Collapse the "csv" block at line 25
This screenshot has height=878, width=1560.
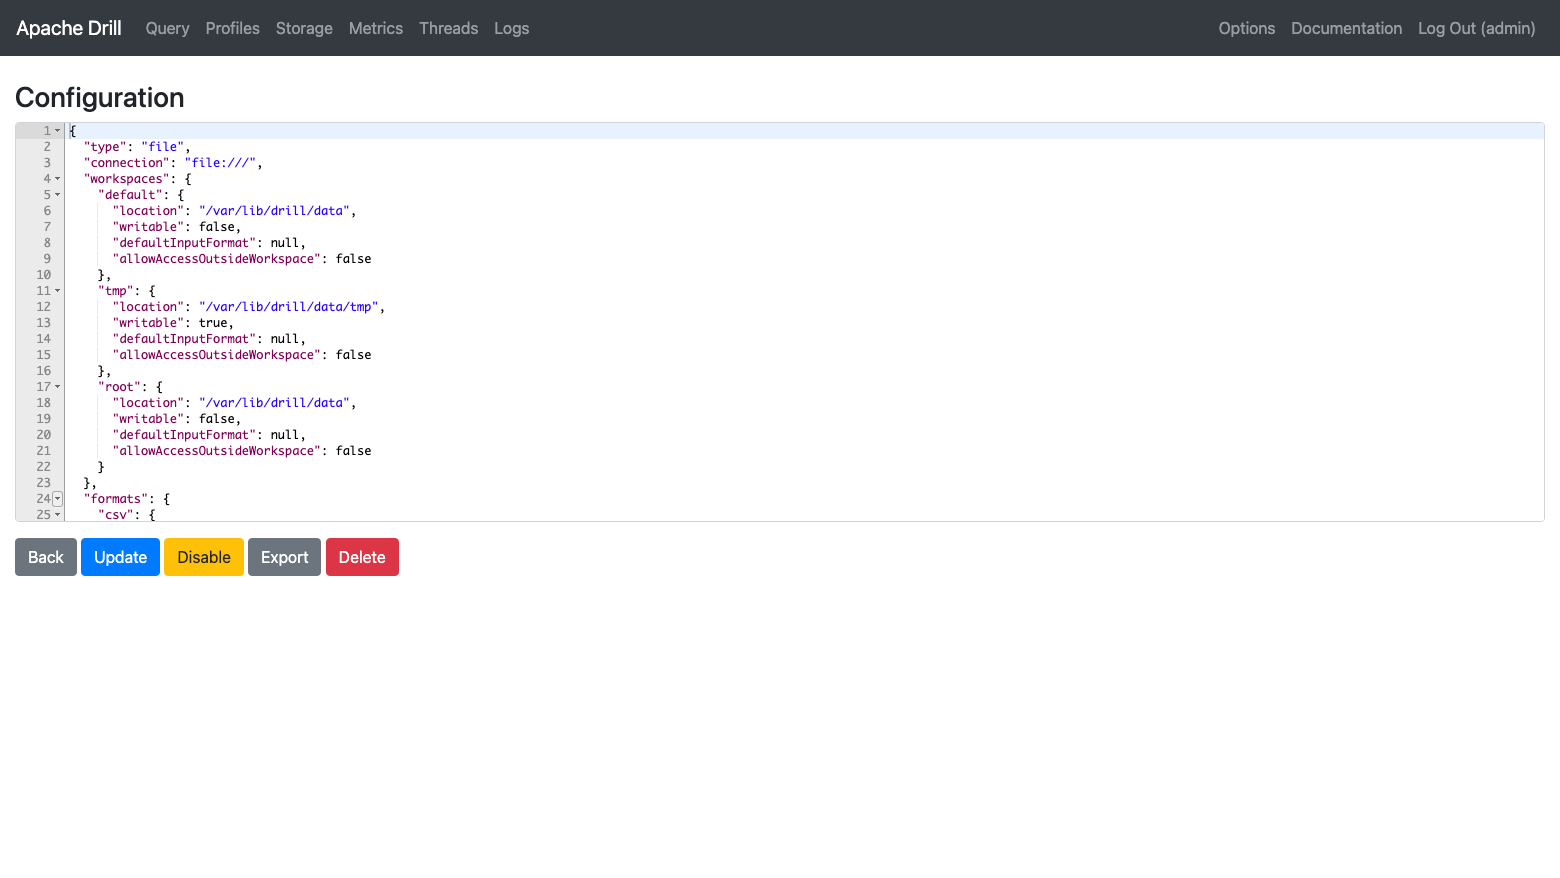point(57,515)
